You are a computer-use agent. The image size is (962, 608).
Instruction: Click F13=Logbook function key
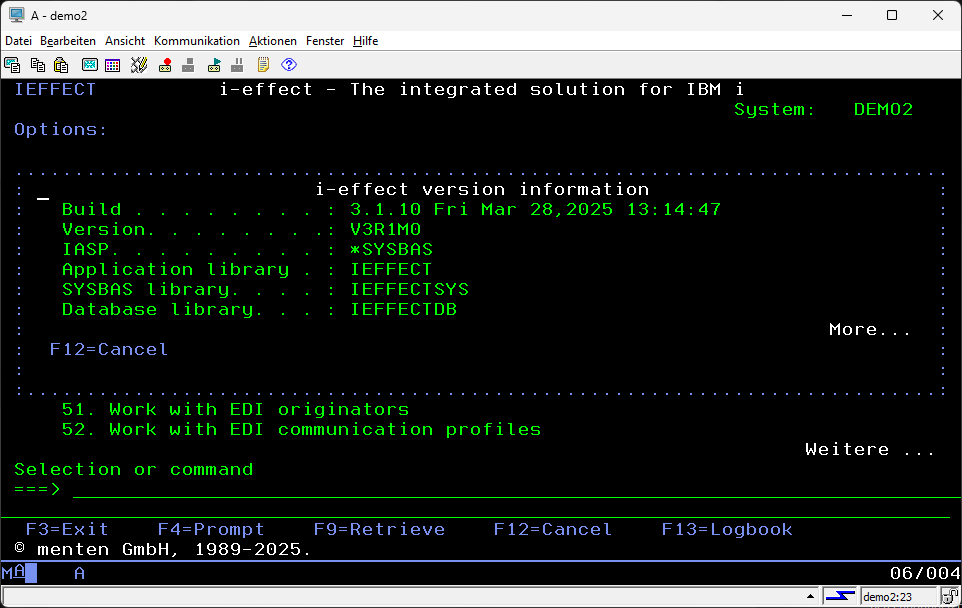[x=726, y=530]
